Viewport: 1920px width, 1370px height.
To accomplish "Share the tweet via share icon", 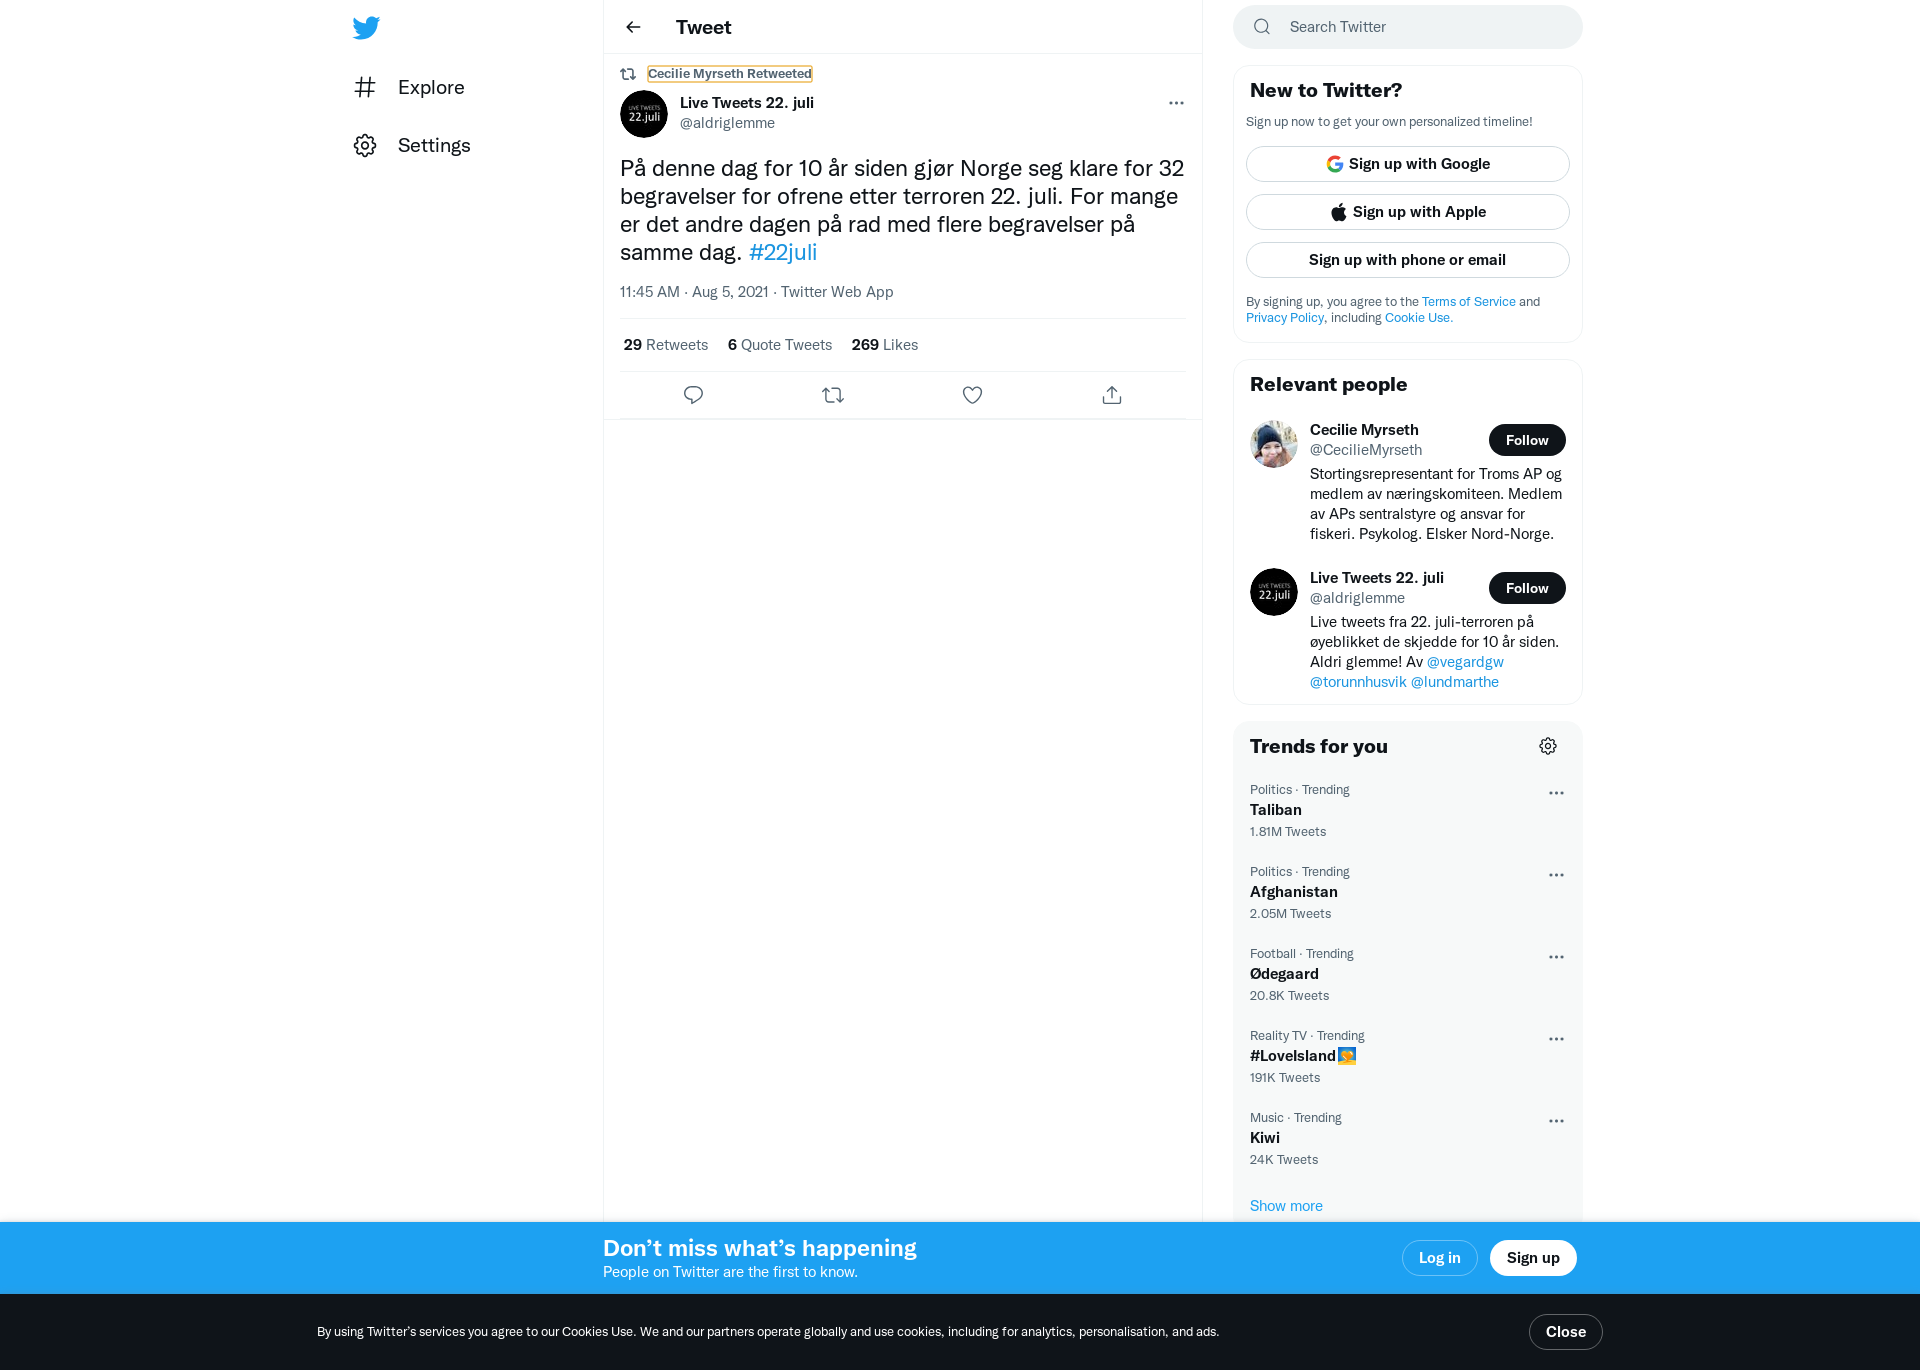I will (1112, 395).
